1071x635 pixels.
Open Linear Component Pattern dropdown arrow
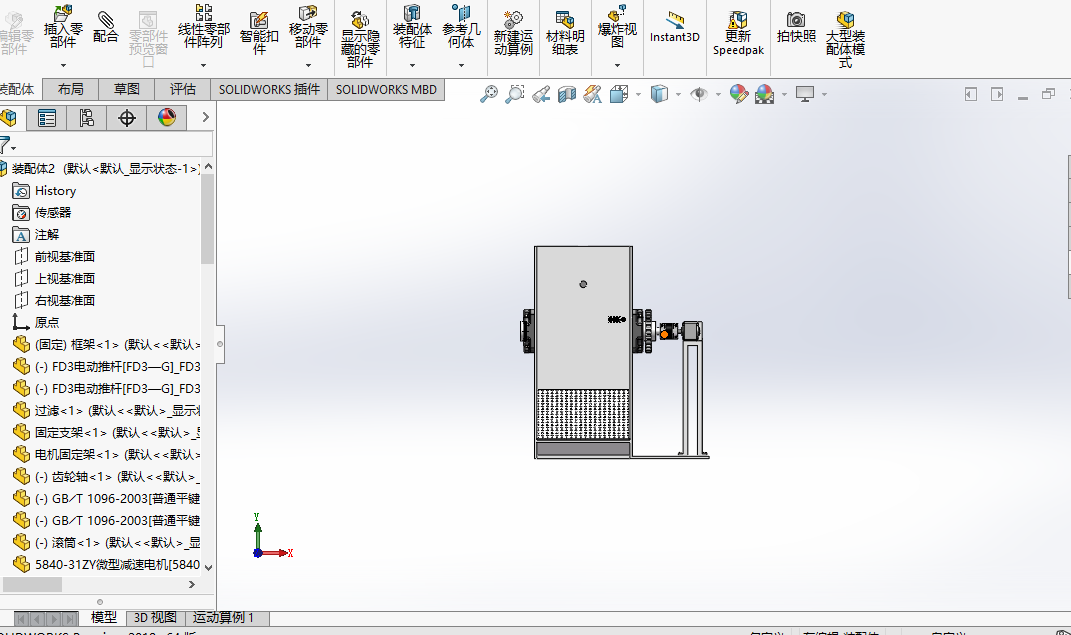pyautogui.click(x=204, y=66)
